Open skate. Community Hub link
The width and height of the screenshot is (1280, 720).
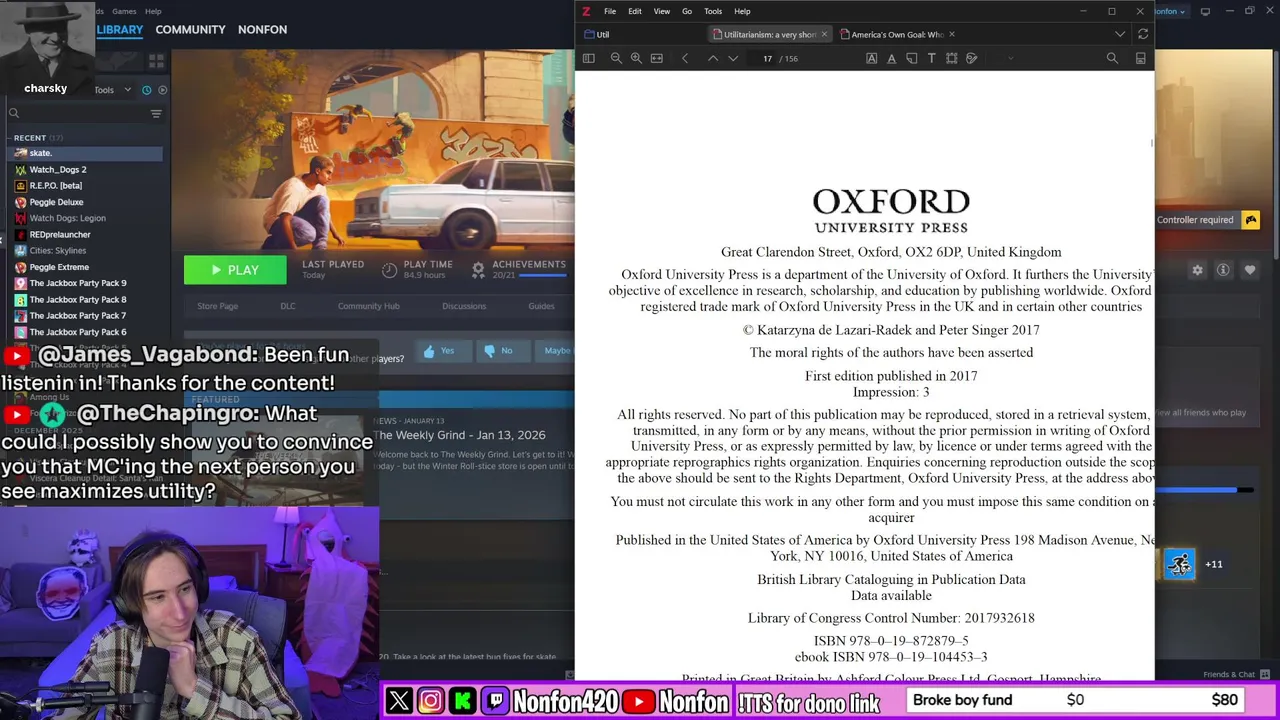(368, 306)
